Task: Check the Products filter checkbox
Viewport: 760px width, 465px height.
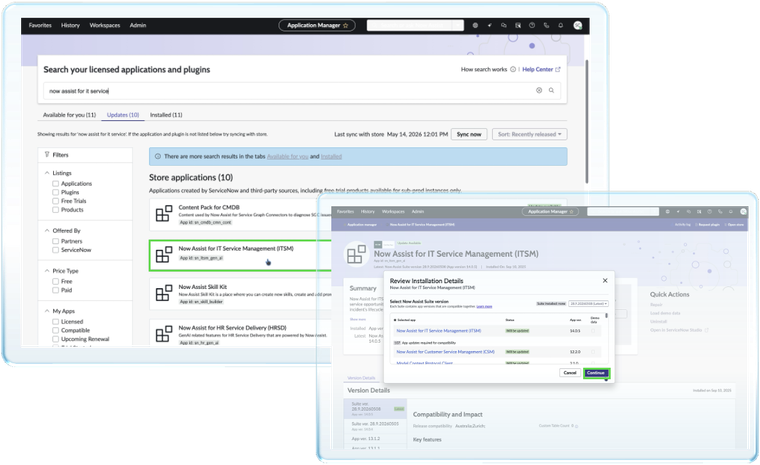Action: (56, 210)
